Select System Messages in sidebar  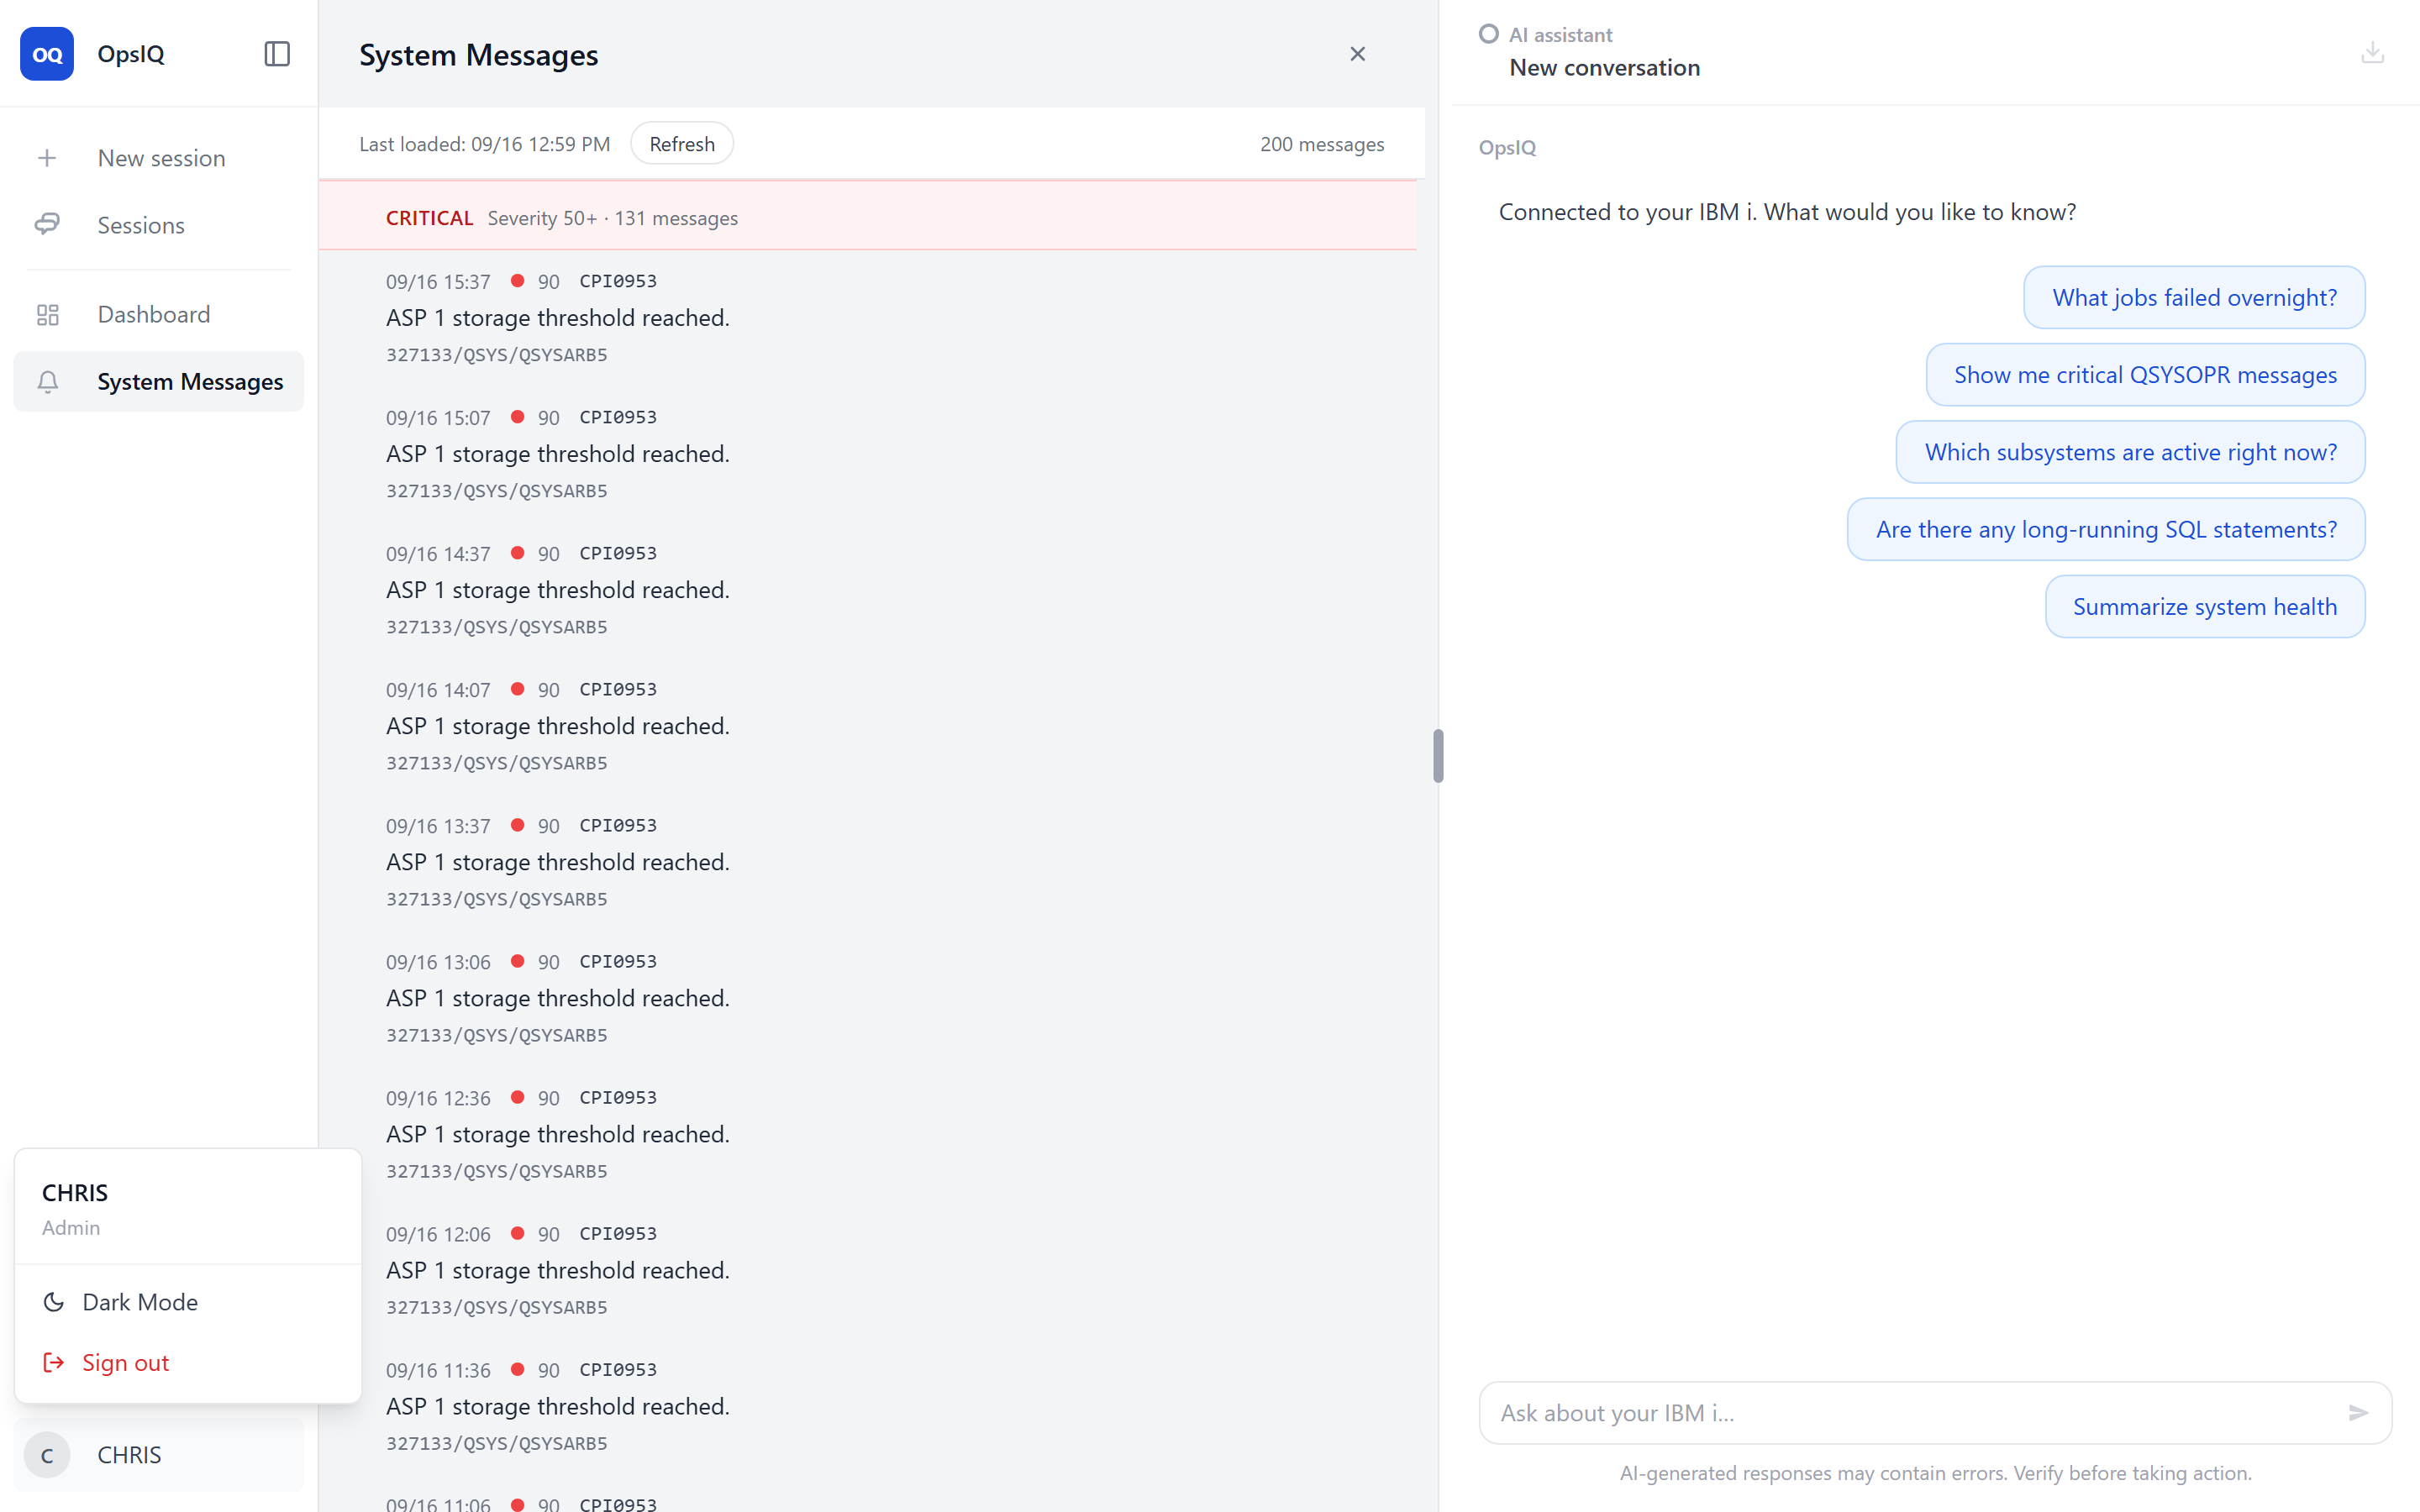pyautogui.click(x=158, y=381)
